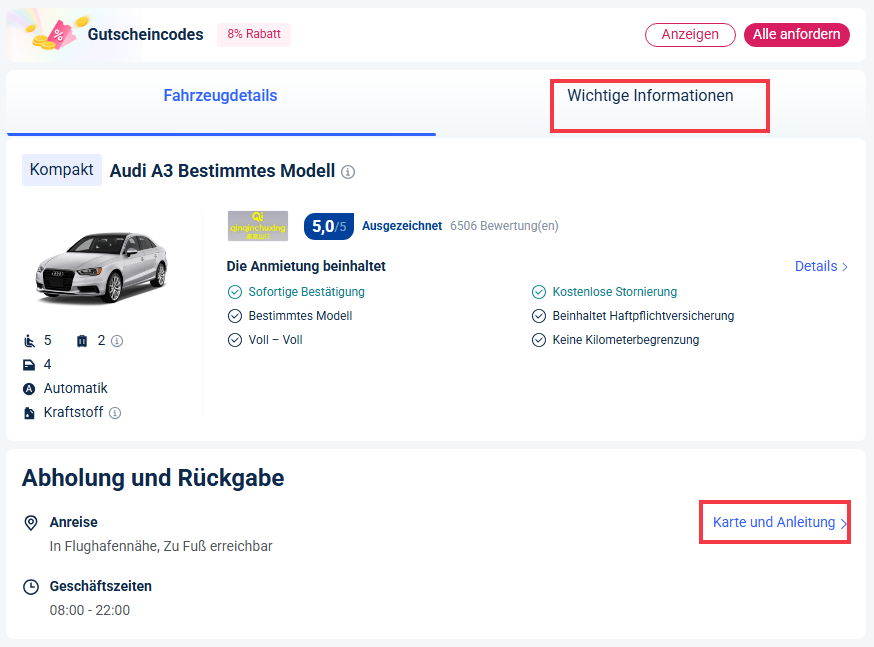Click the Anreise label
Screen dimensions: 874x647
tap(74, 522)
